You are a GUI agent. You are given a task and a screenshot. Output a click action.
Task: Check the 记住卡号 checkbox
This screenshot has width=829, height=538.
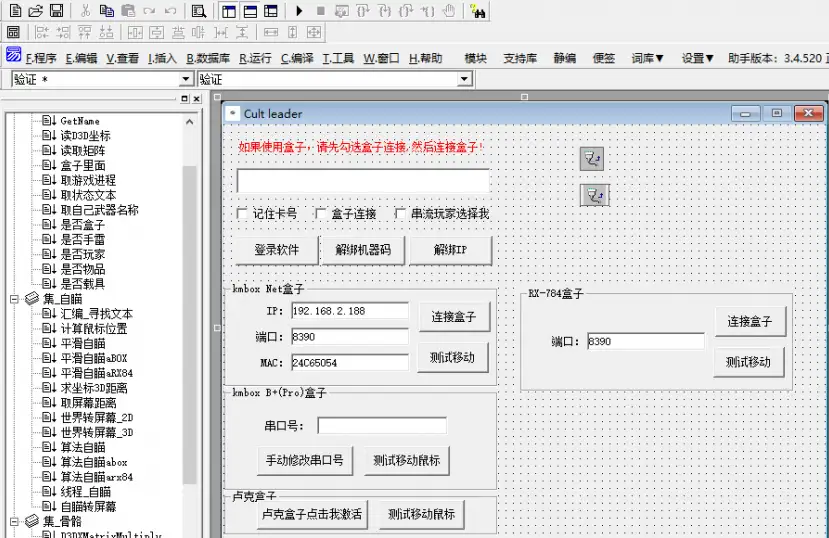coord(242,214)
